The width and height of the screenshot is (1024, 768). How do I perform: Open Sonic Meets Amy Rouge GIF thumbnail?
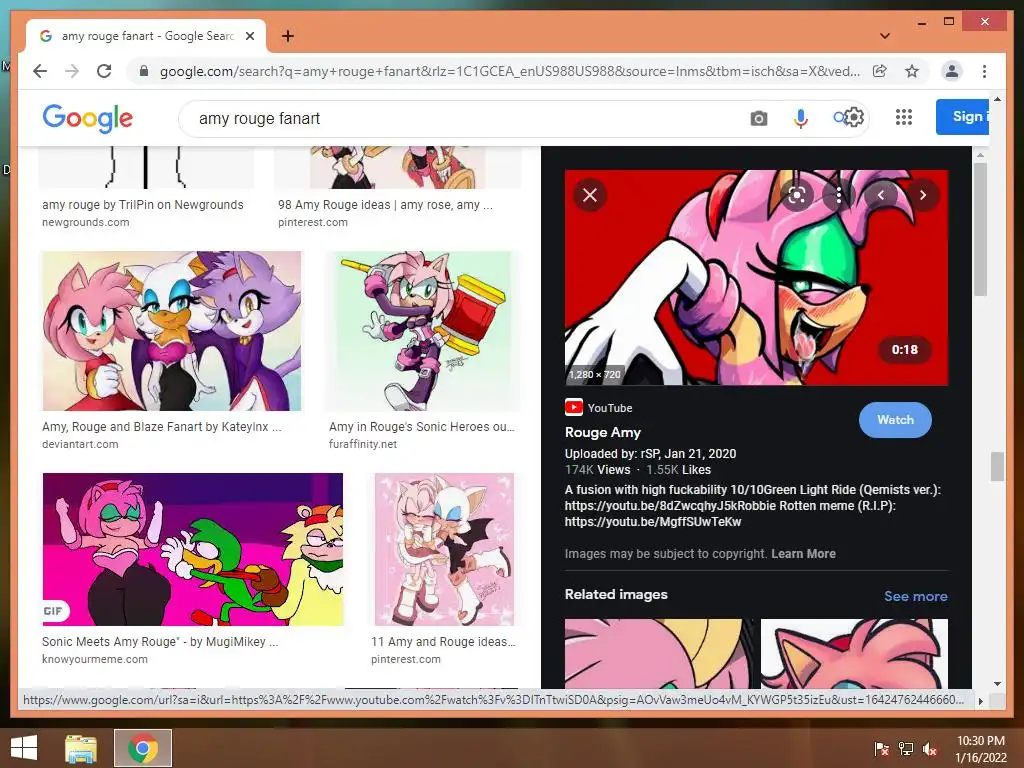(x=193, y=549)
